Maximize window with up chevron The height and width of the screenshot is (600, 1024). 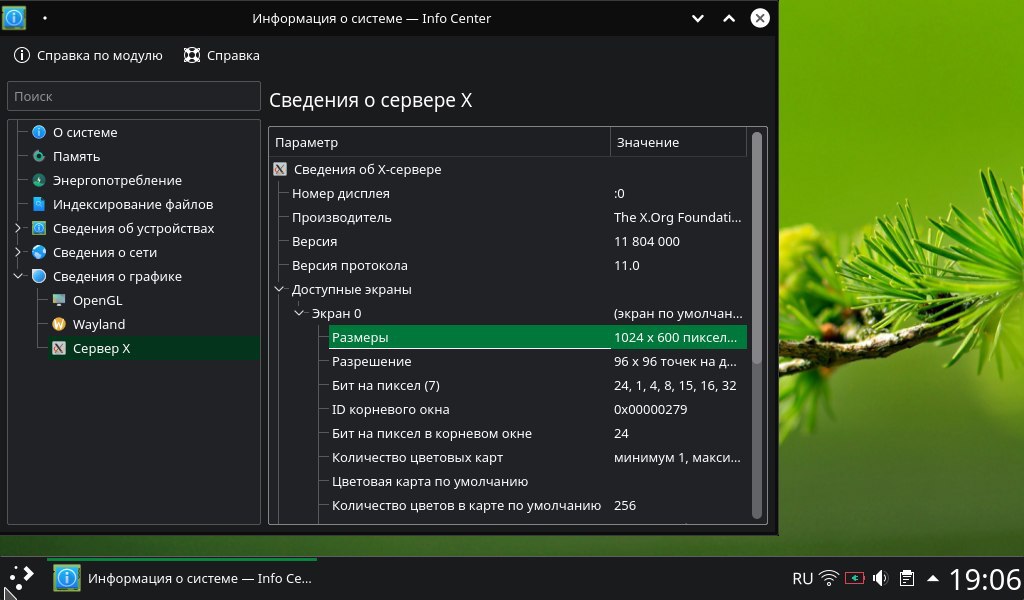click(x=729, y=18)
